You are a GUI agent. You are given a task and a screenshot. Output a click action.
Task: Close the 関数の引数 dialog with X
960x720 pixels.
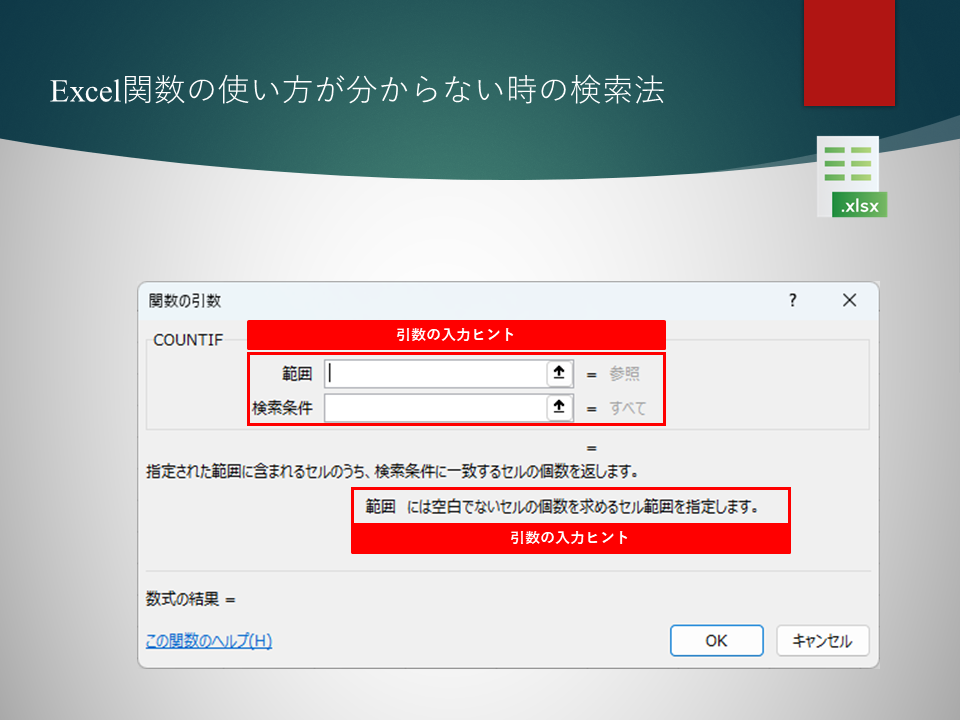tap(849, 300)
